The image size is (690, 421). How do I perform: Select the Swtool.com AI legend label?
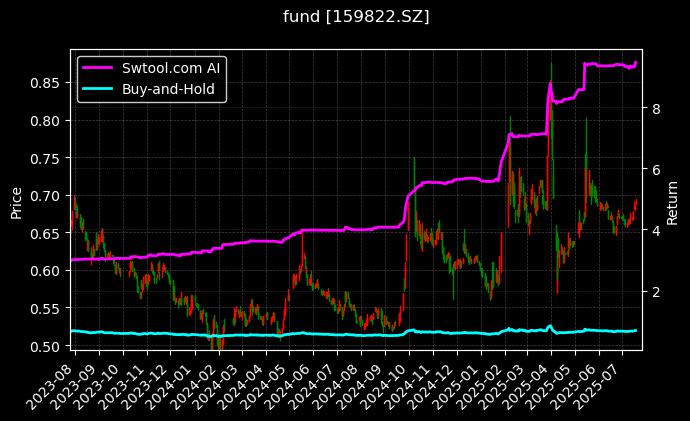coord(174,68)
